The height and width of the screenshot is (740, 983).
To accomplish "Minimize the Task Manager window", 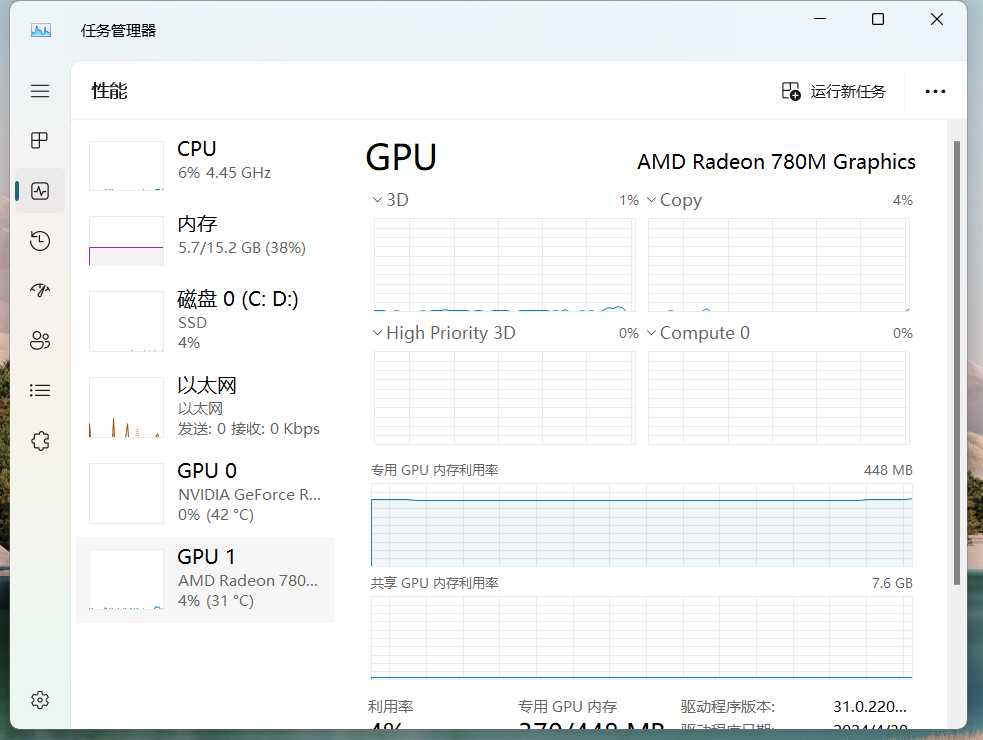I will (820, 19).
